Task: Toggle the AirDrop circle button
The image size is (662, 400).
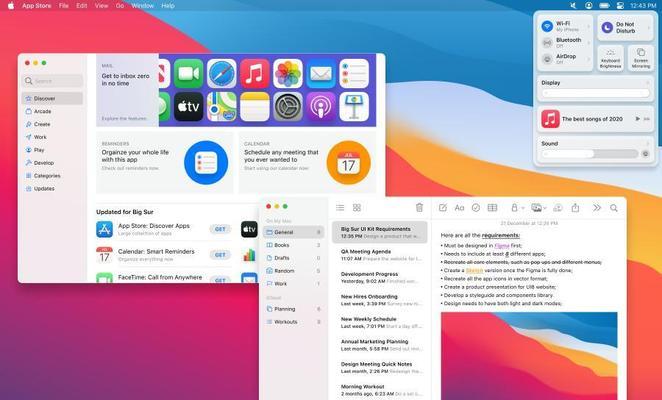Action: click(x=547, y=59)
